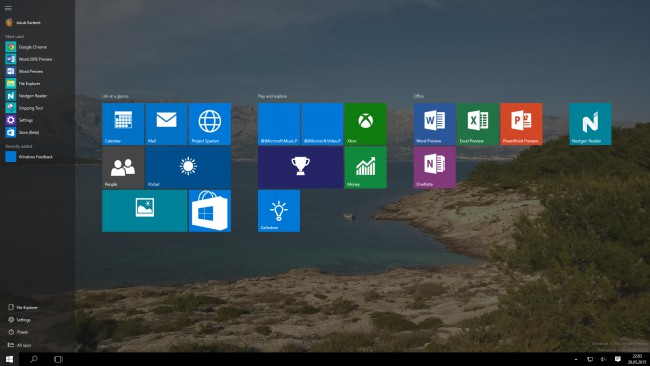This screenshot has width=650, height=366.
Task: Open the Action Center notifications icon
Action: click(618, 359)
